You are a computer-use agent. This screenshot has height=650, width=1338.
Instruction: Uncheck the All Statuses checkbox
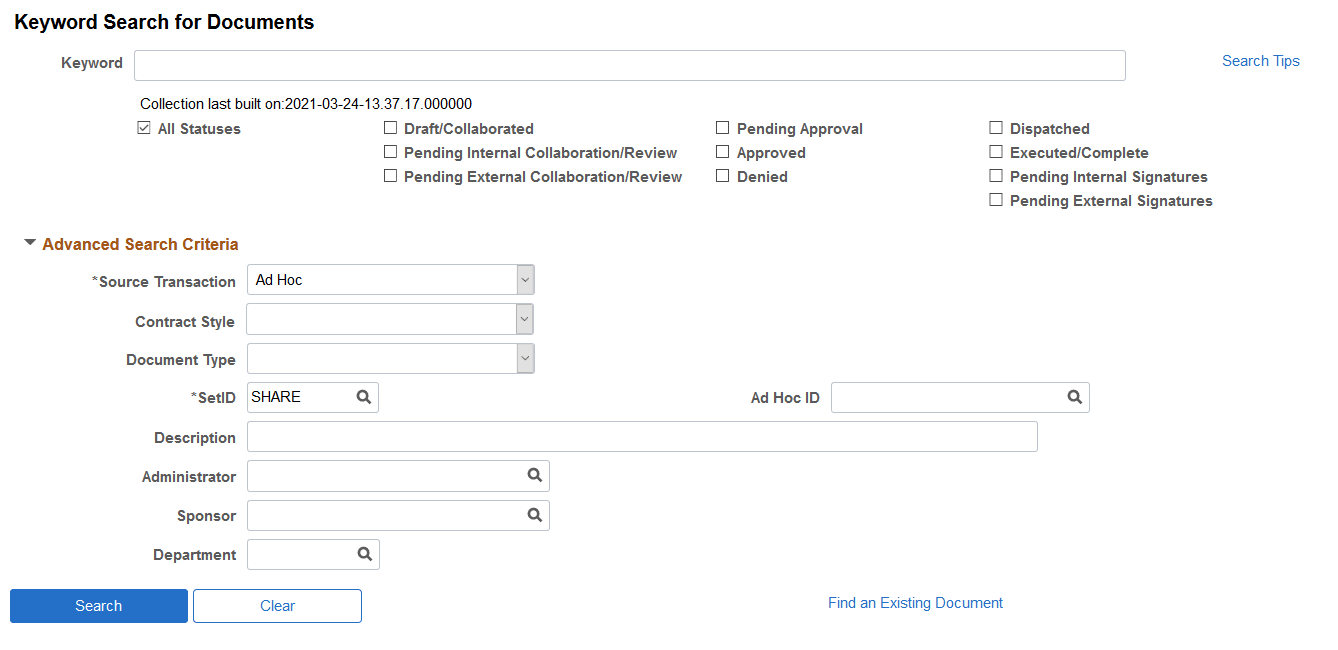[x=145, y=128]
